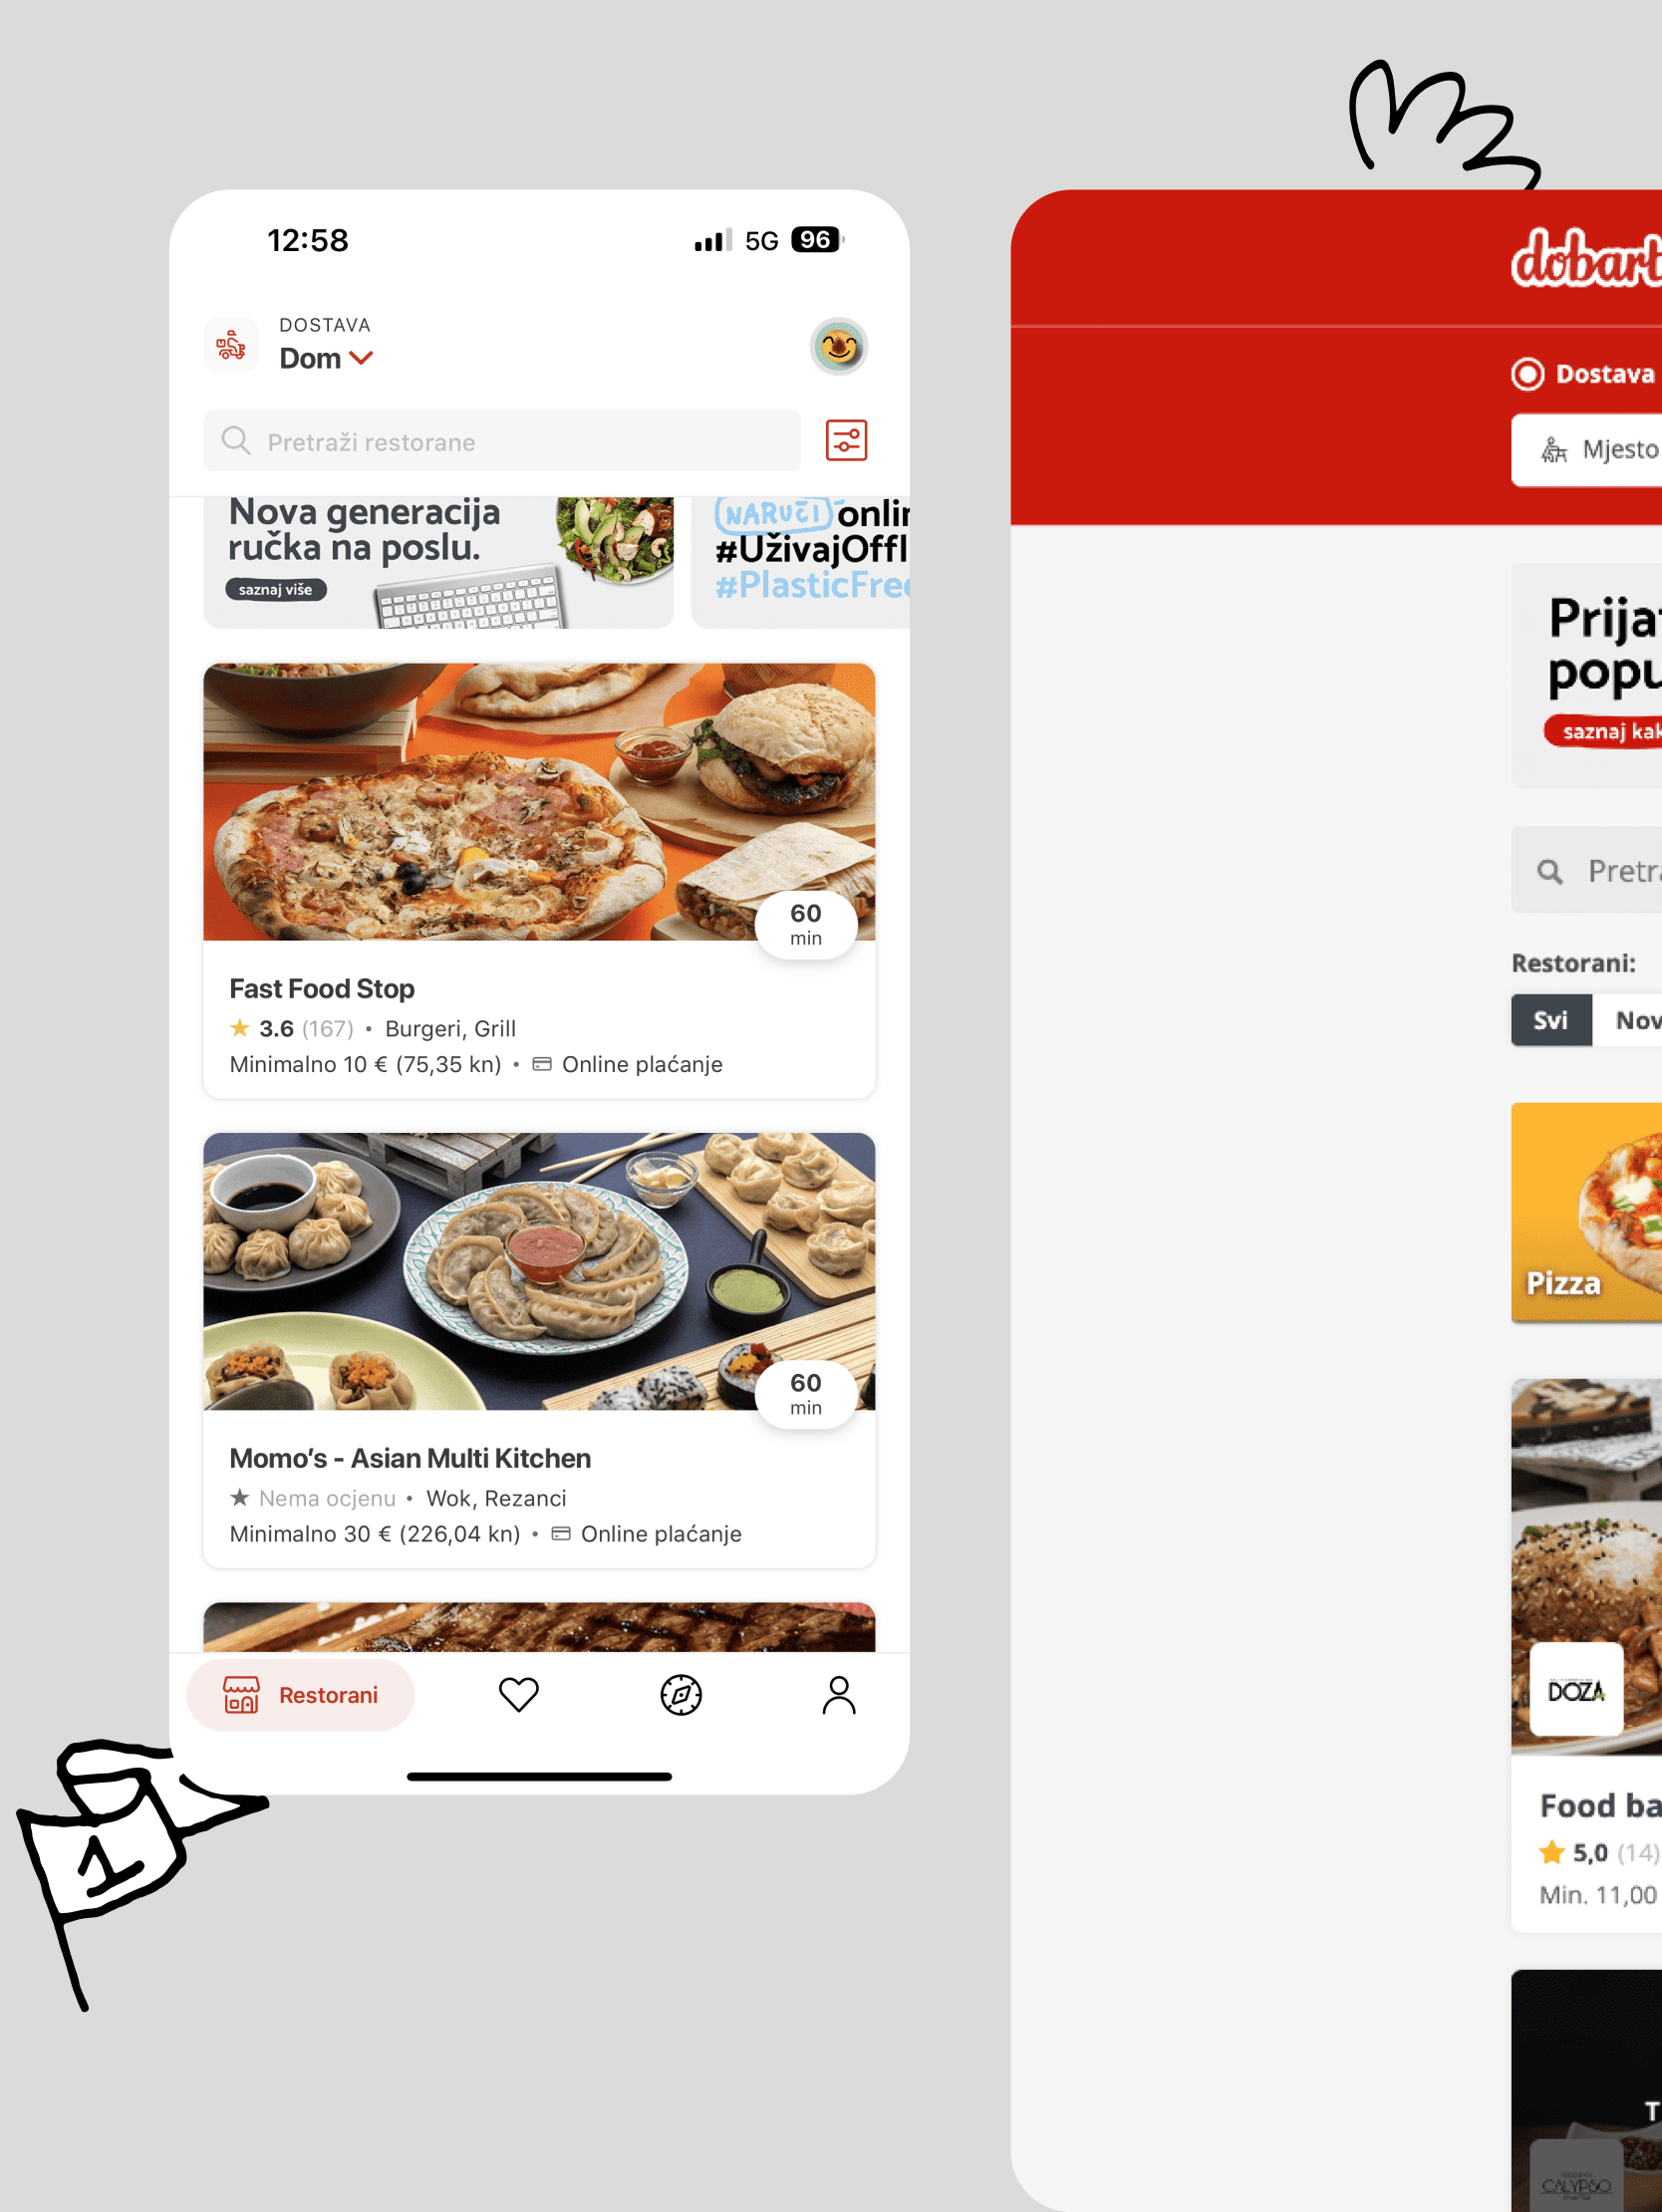Open the Fast Food Stop restaurant card
This screenshot has width=1662, height=2212.
(539, 880)
